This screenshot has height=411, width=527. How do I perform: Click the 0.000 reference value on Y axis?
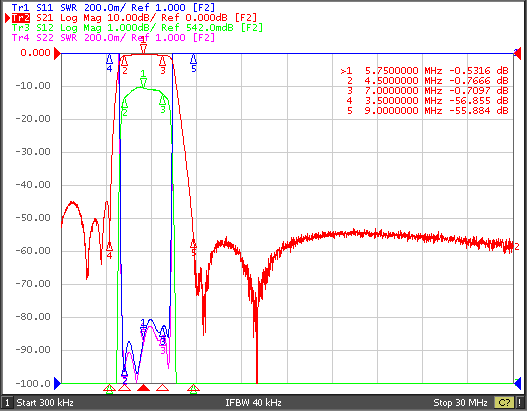pyautogui.click(x=35, y=53)
